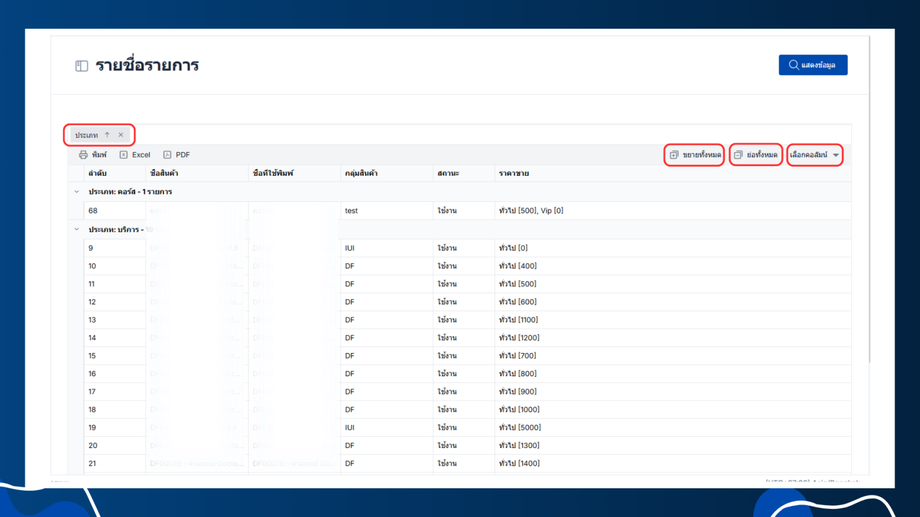Click the ชื่อสินค้า column header
The image size is (920, 517).
(164, 174)
